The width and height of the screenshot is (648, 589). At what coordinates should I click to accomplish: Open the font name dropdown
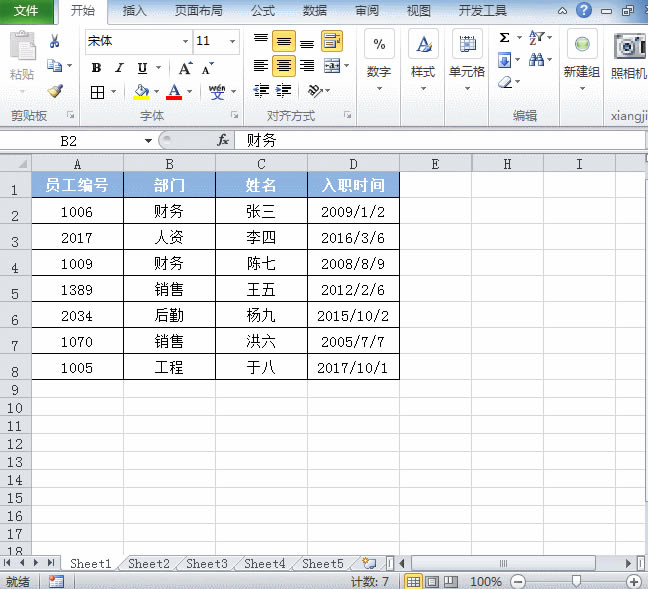(x=185, y=41)
